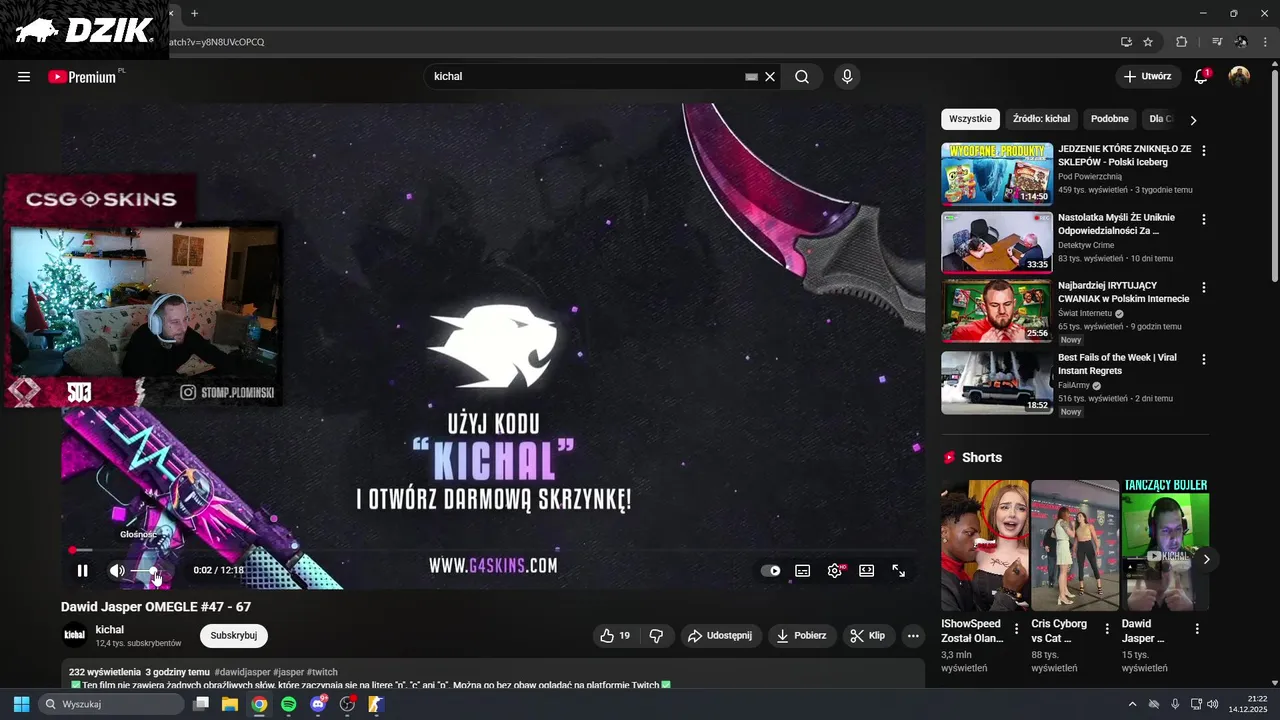Screen dimensions: 1280x720
Task: Open options for Cris Cyborg vs Cat Short
Action: (1107, 629)
